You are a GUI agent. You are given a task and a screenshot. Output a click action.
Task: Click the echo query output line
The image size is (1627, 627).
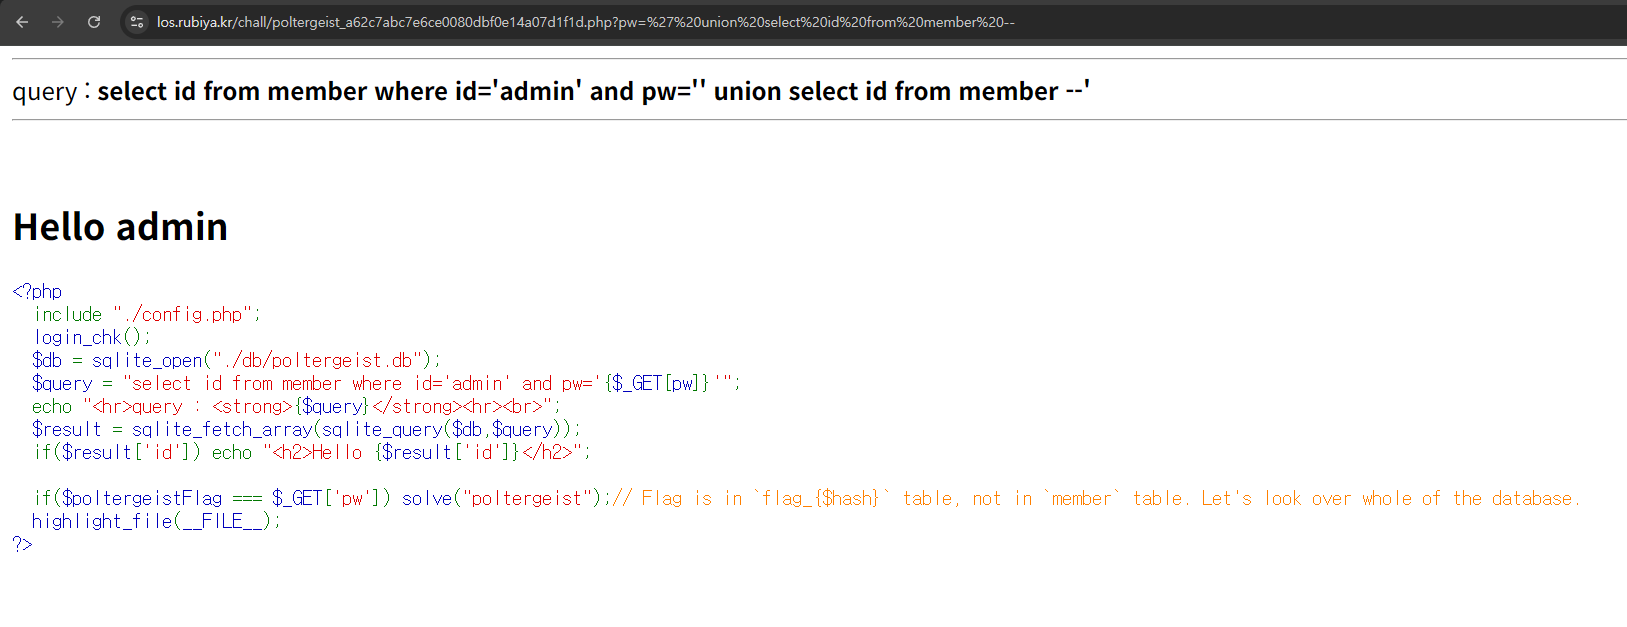[x=296, y=406]
